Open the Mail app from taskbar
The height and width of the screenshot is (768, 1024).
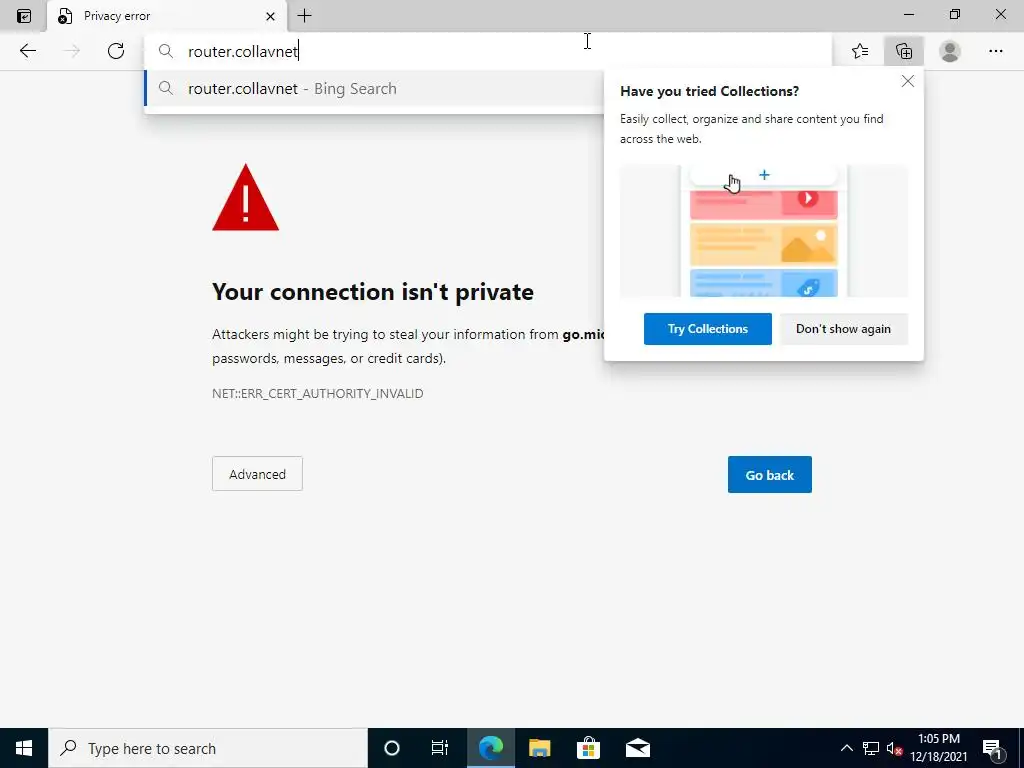click(637, 748)
